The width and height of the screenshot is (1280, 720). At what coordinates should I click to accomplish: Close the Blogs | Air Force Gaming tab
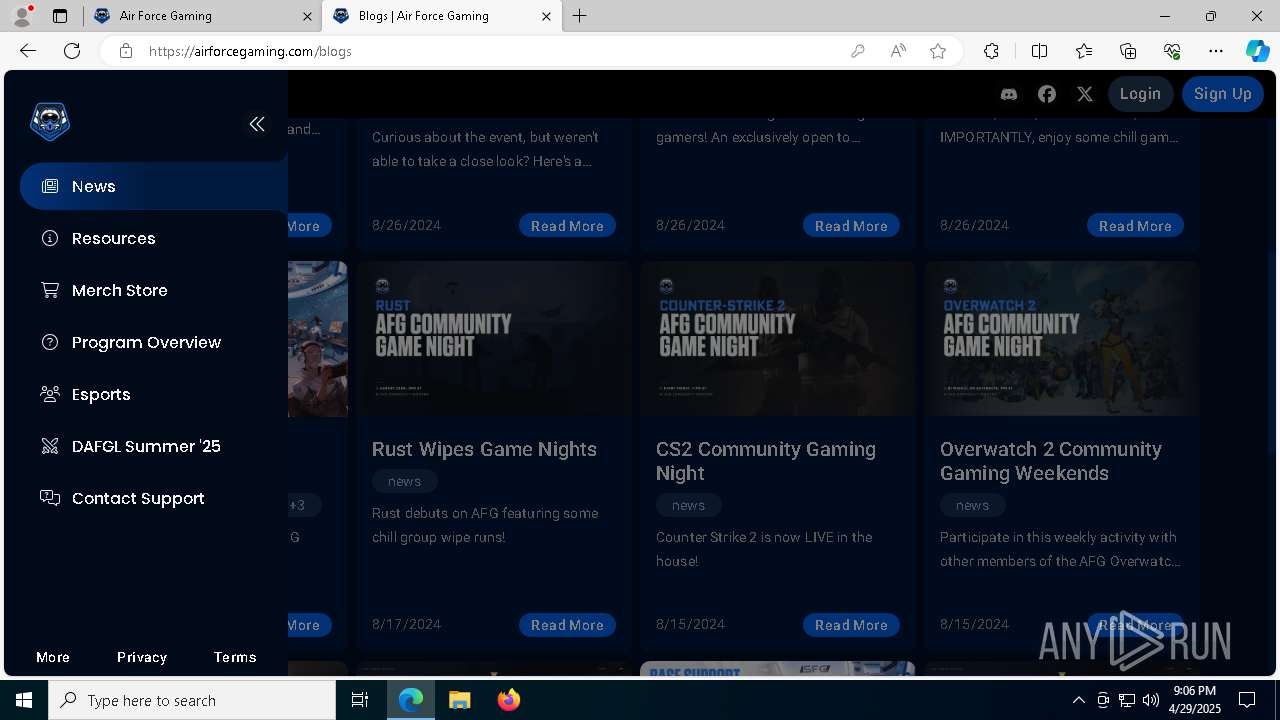[546, 16]
